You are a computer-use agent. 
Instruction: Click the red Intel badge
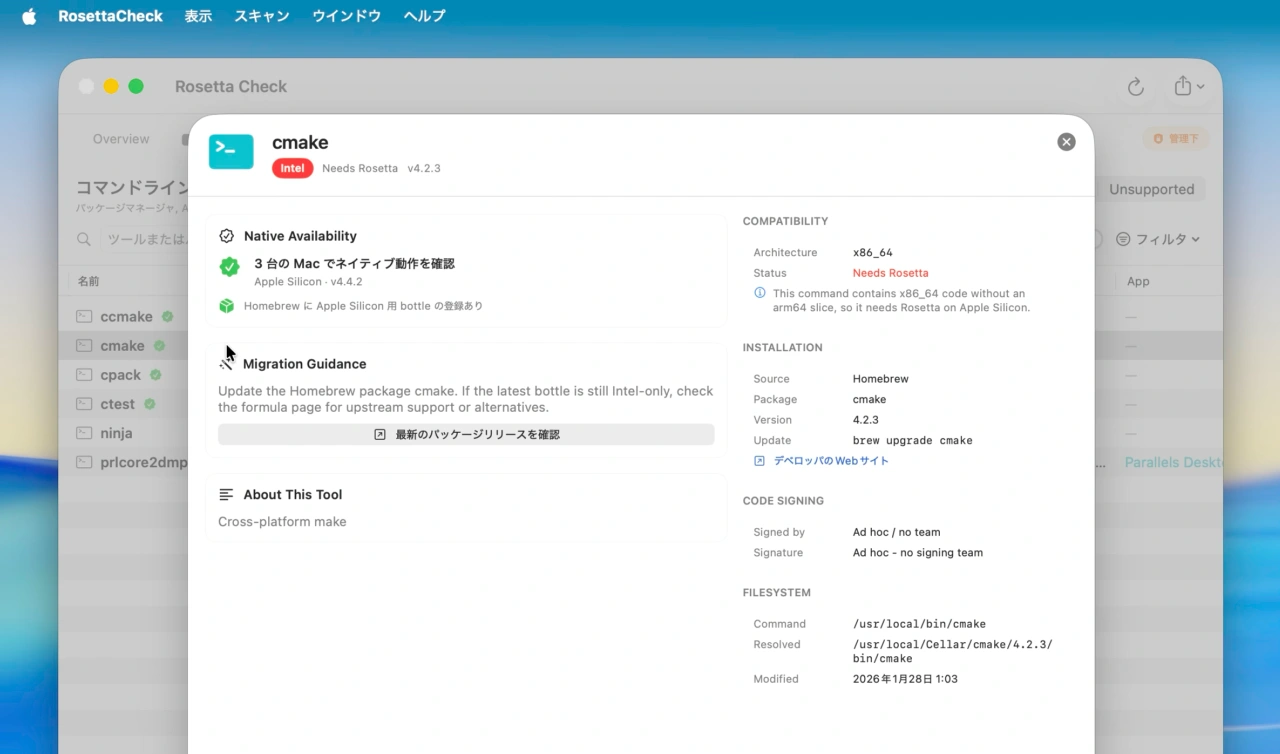[292, 168]
